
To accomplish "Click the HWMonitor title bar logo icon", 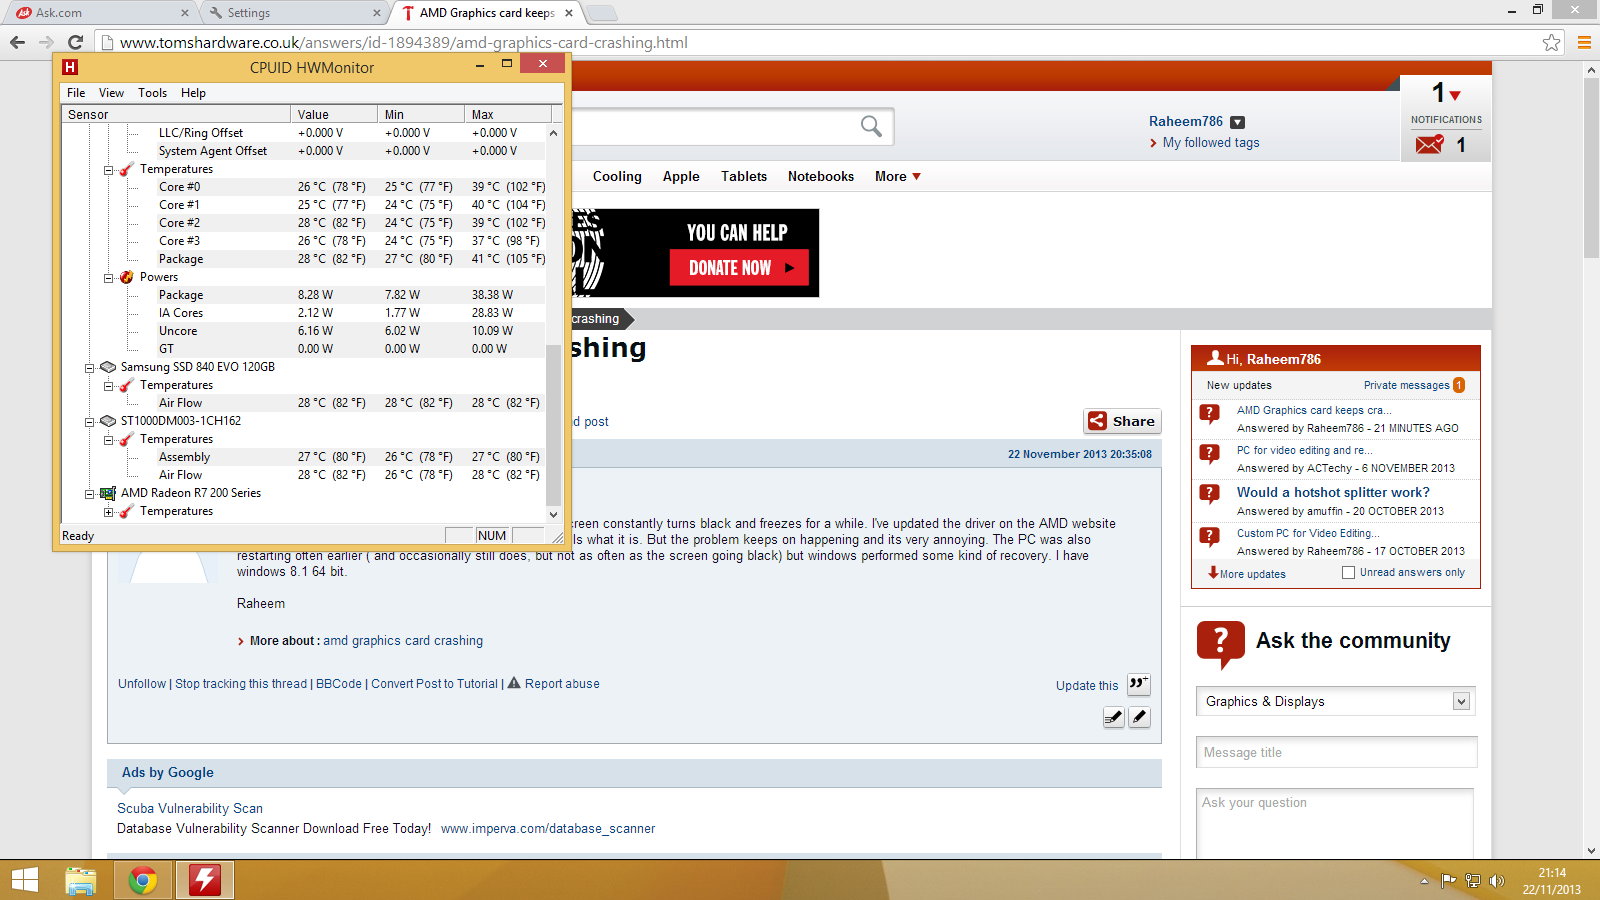I will pyautogui.click(x=69, y=67).
